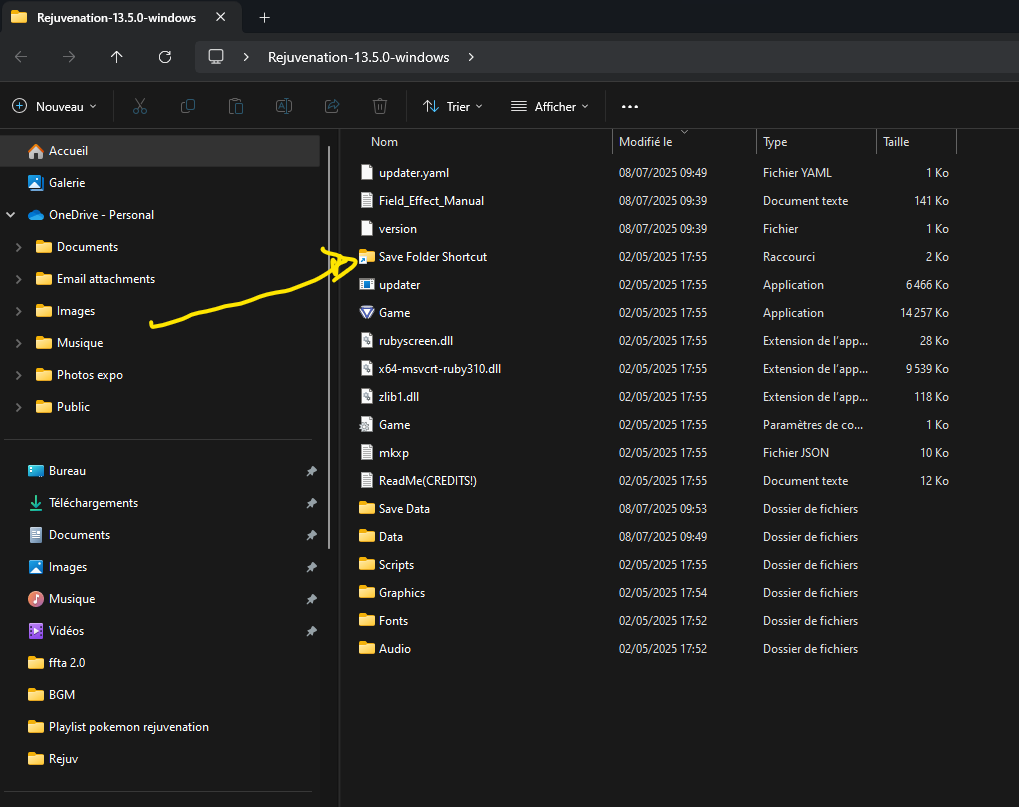Viewport: 1019px width, 807px height.
Task: Select the ReadMe(CREDITS!) document
Action: pos(428,481)
